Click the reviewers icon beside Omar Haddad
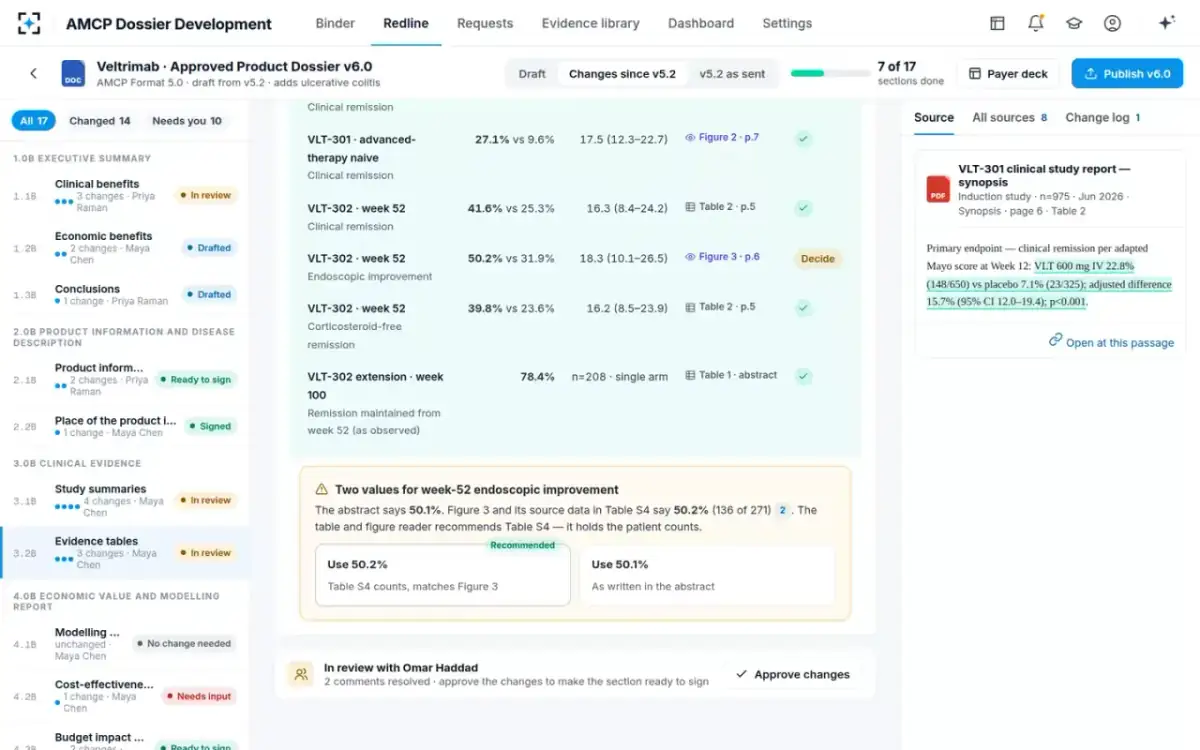Image resolution: width=1200 pixels, height=750 pixels. coord(300,674)
